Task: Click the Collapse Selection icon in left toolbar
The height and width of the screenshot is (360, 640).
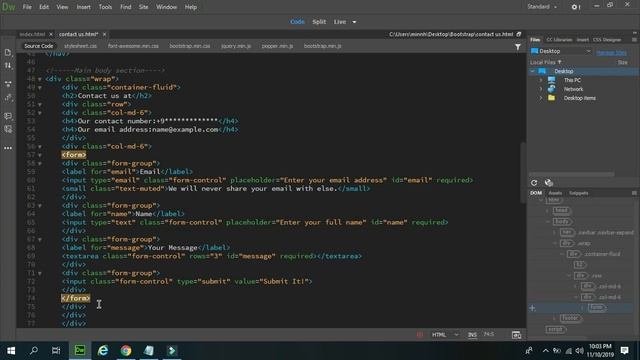Action: pos(8,84)
